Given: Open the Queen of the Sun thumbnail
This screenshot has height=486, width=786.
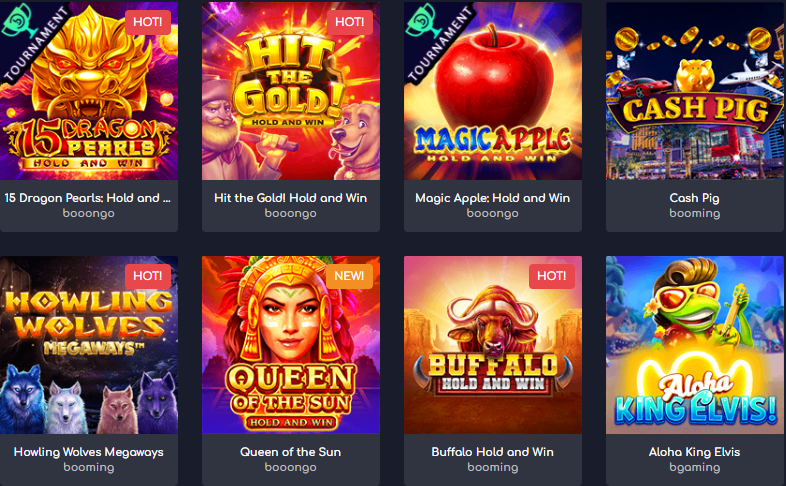Looking at the screenshot, I should [291, 345].
